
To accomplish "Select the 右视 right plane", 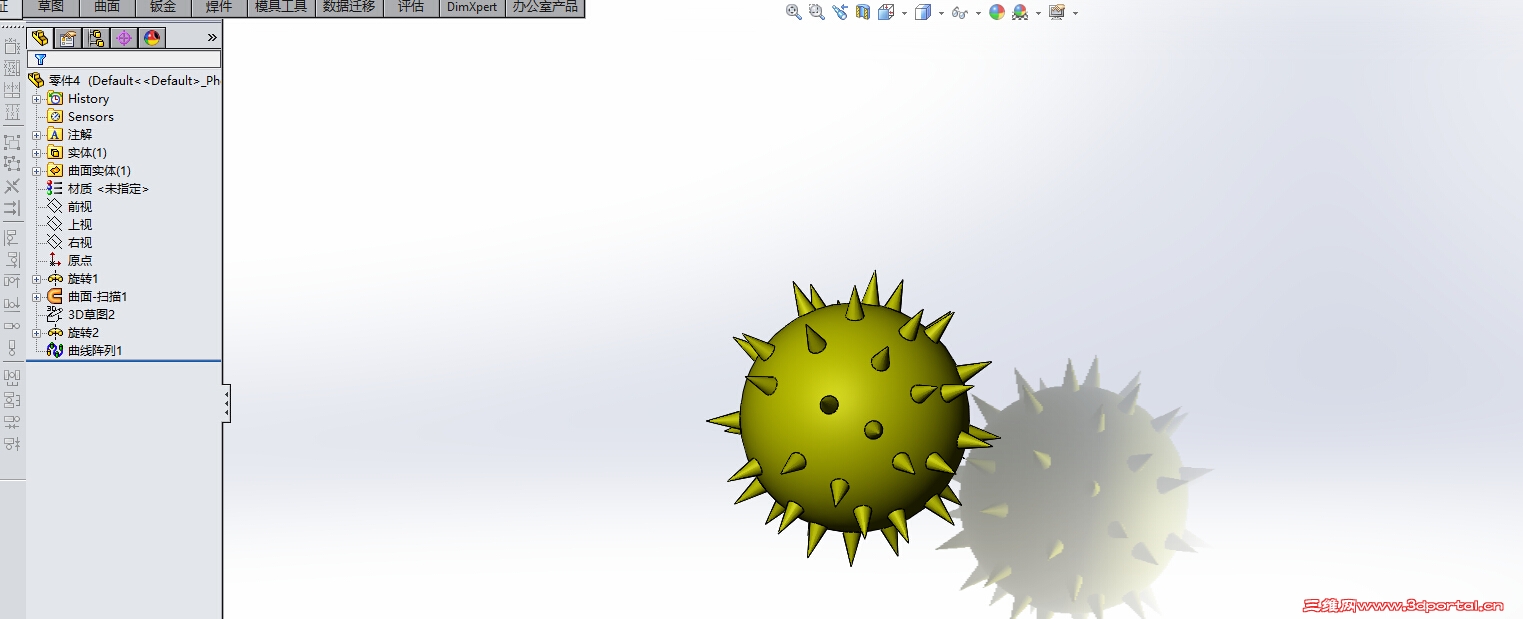I will (x=80, y=243).
